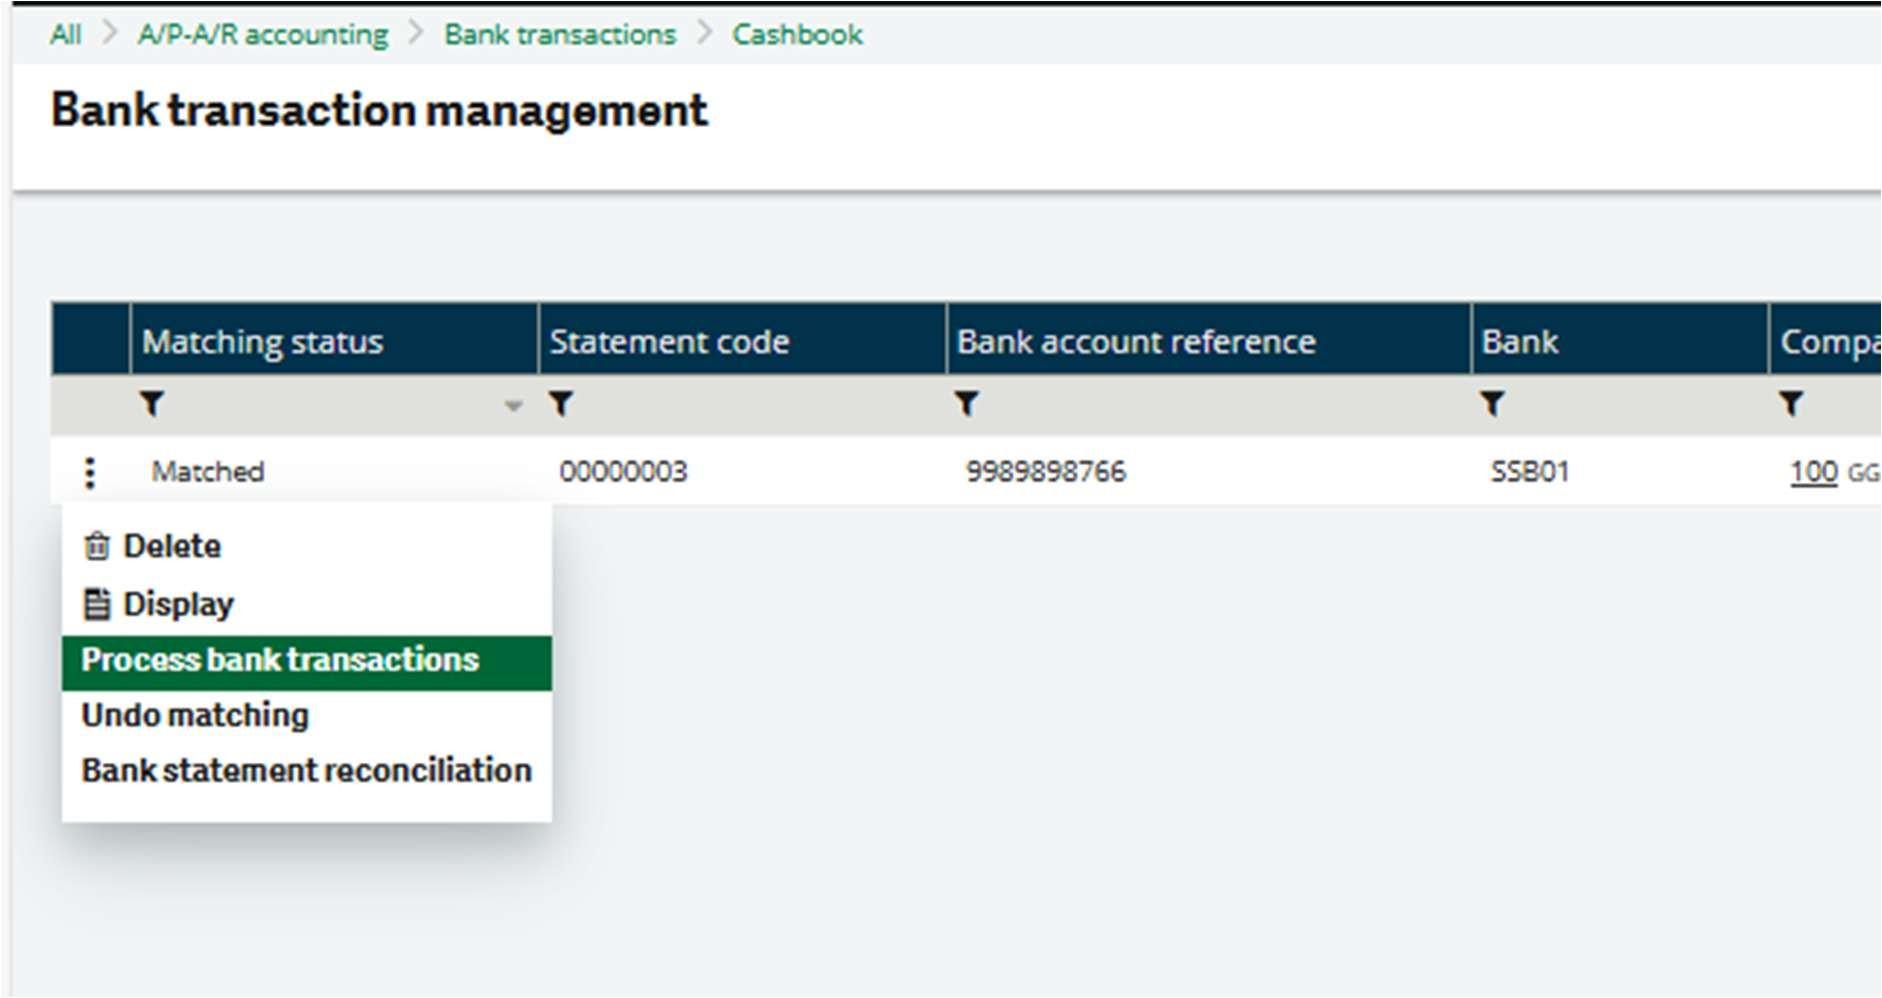Navigate to All breadcrumb link
This screenshot has height=998, width=1882.
pos(66,35)
